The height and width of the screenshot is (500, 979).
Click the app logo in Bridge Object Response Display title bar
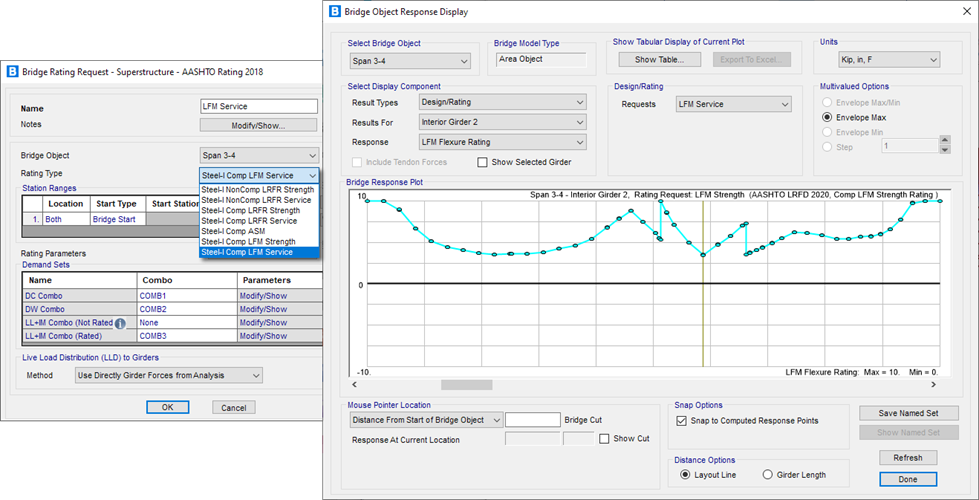tap(334, 12)
